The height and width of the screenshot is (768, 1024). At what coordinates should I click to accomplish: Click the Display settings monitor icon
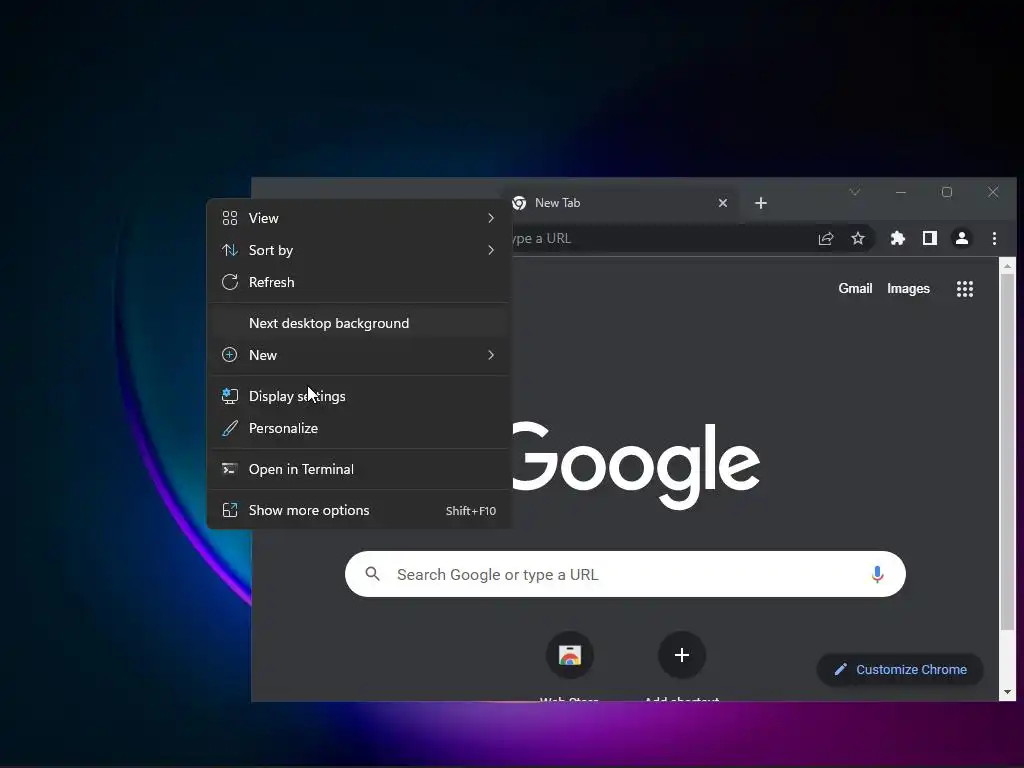coord(230,396)
